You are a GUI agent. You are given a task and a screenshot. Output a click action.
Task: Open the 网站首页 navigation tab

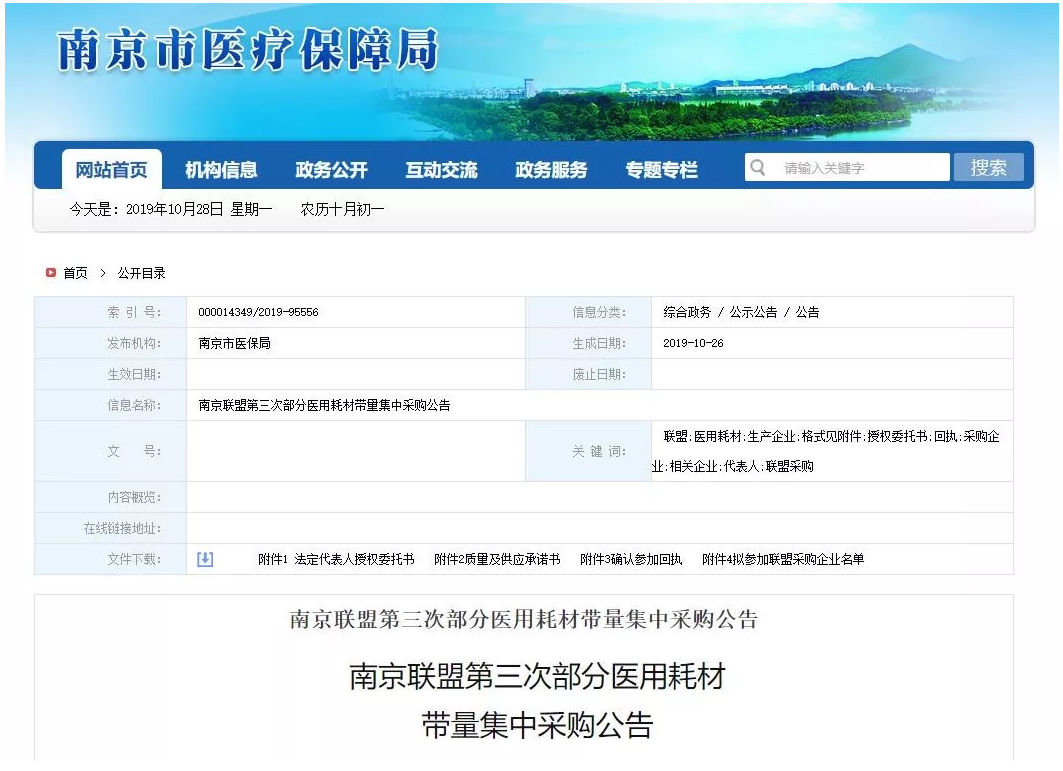[x=111, y=170]
